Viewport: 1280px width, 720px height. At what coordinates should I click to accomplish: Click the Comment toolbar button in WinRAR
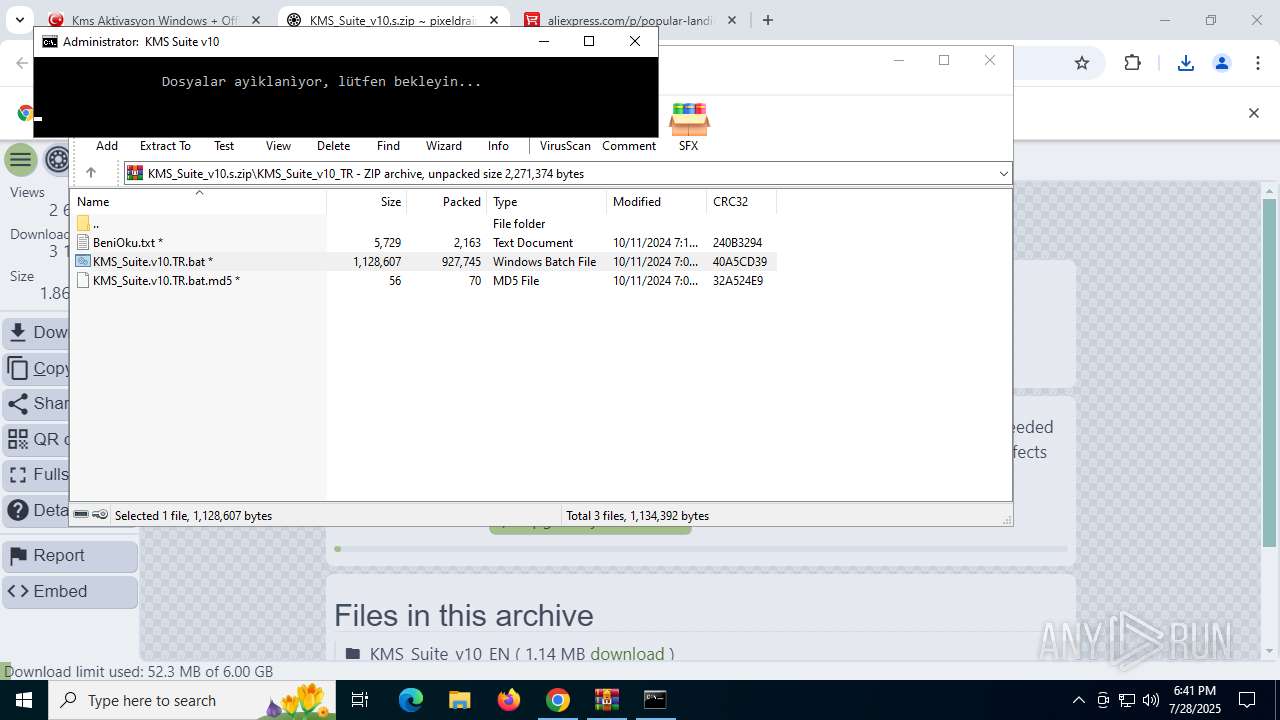629,146
